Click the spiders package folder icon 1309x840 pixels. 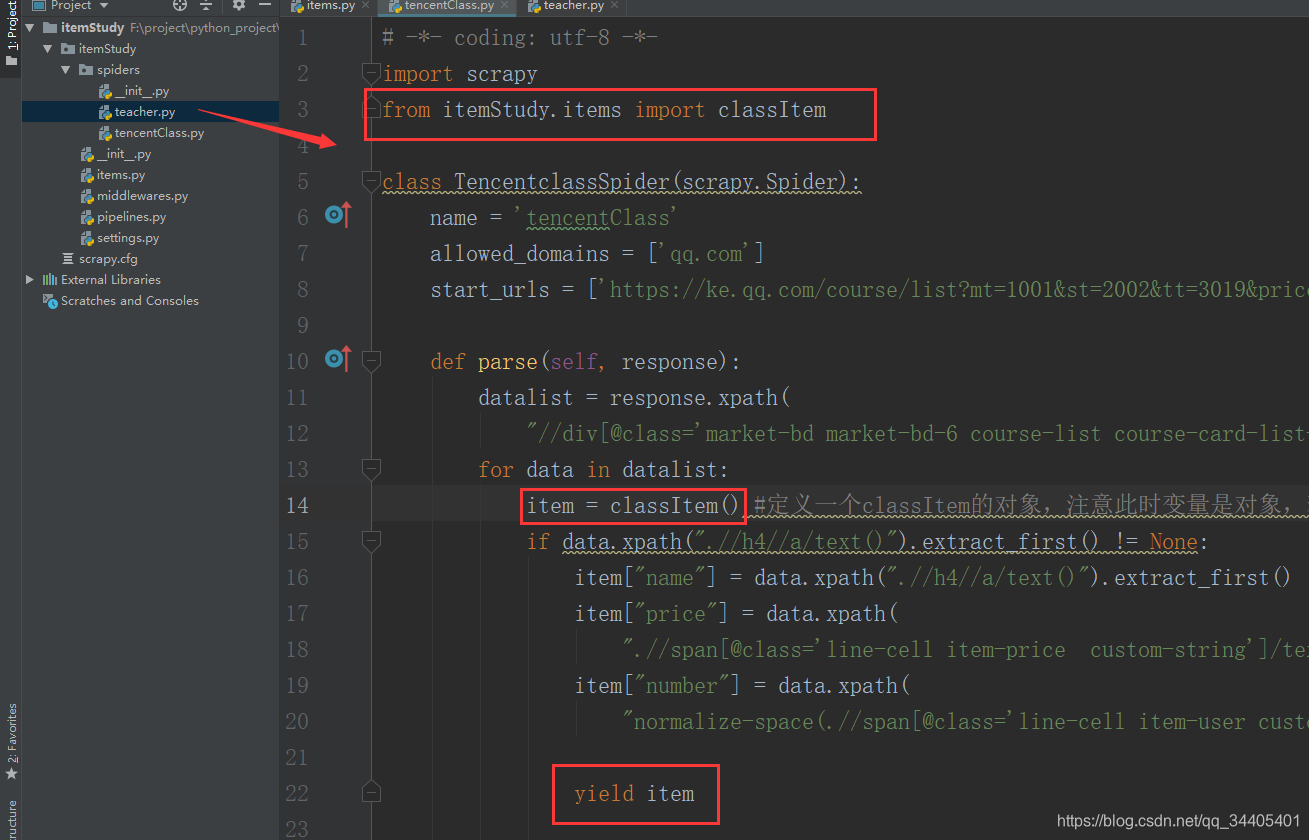pyautogui.click(x=86, y=70)
